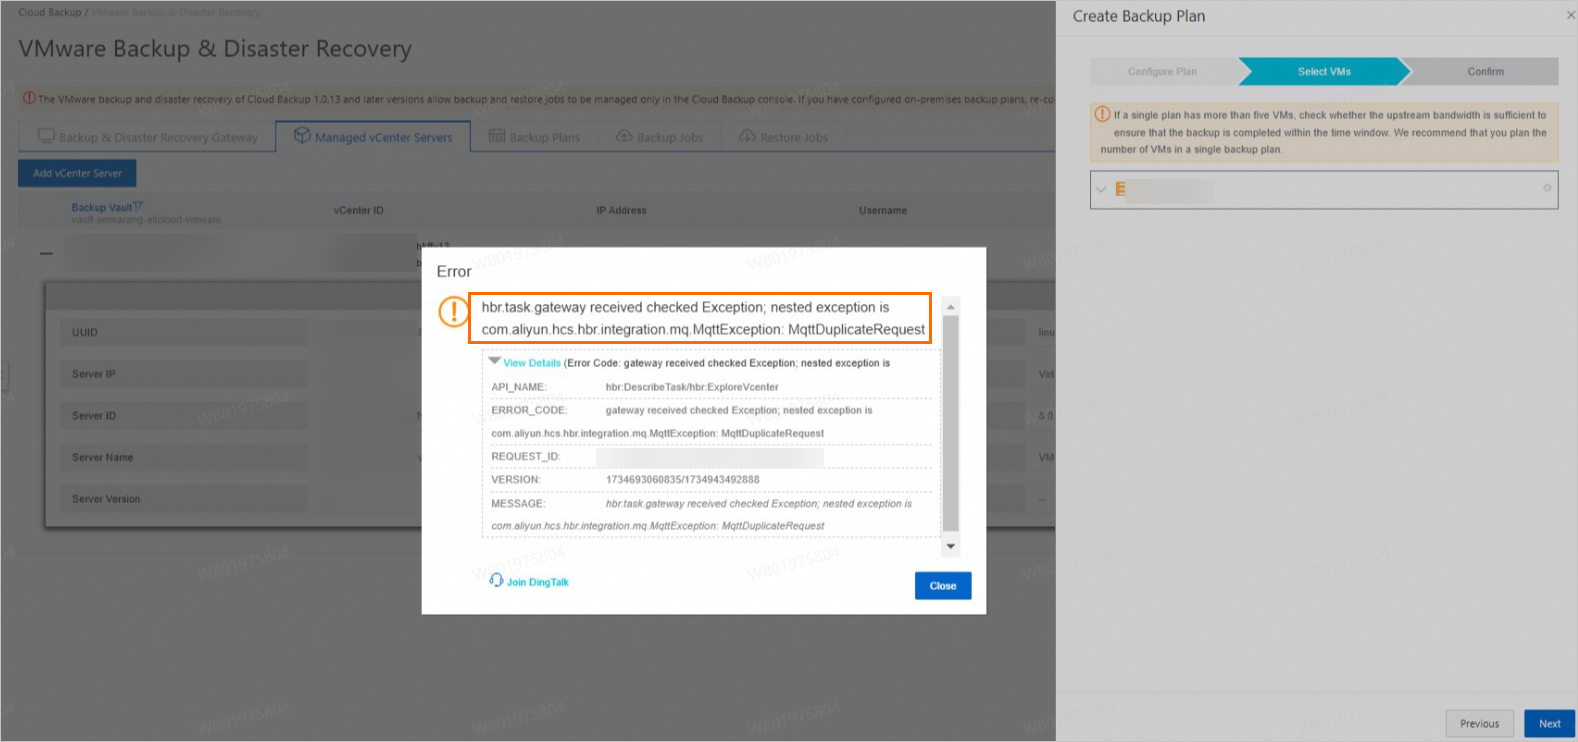This screenshot has height=742, width=1578.
Task: Go back with Previous button
Action: (x=1479, y=724)
